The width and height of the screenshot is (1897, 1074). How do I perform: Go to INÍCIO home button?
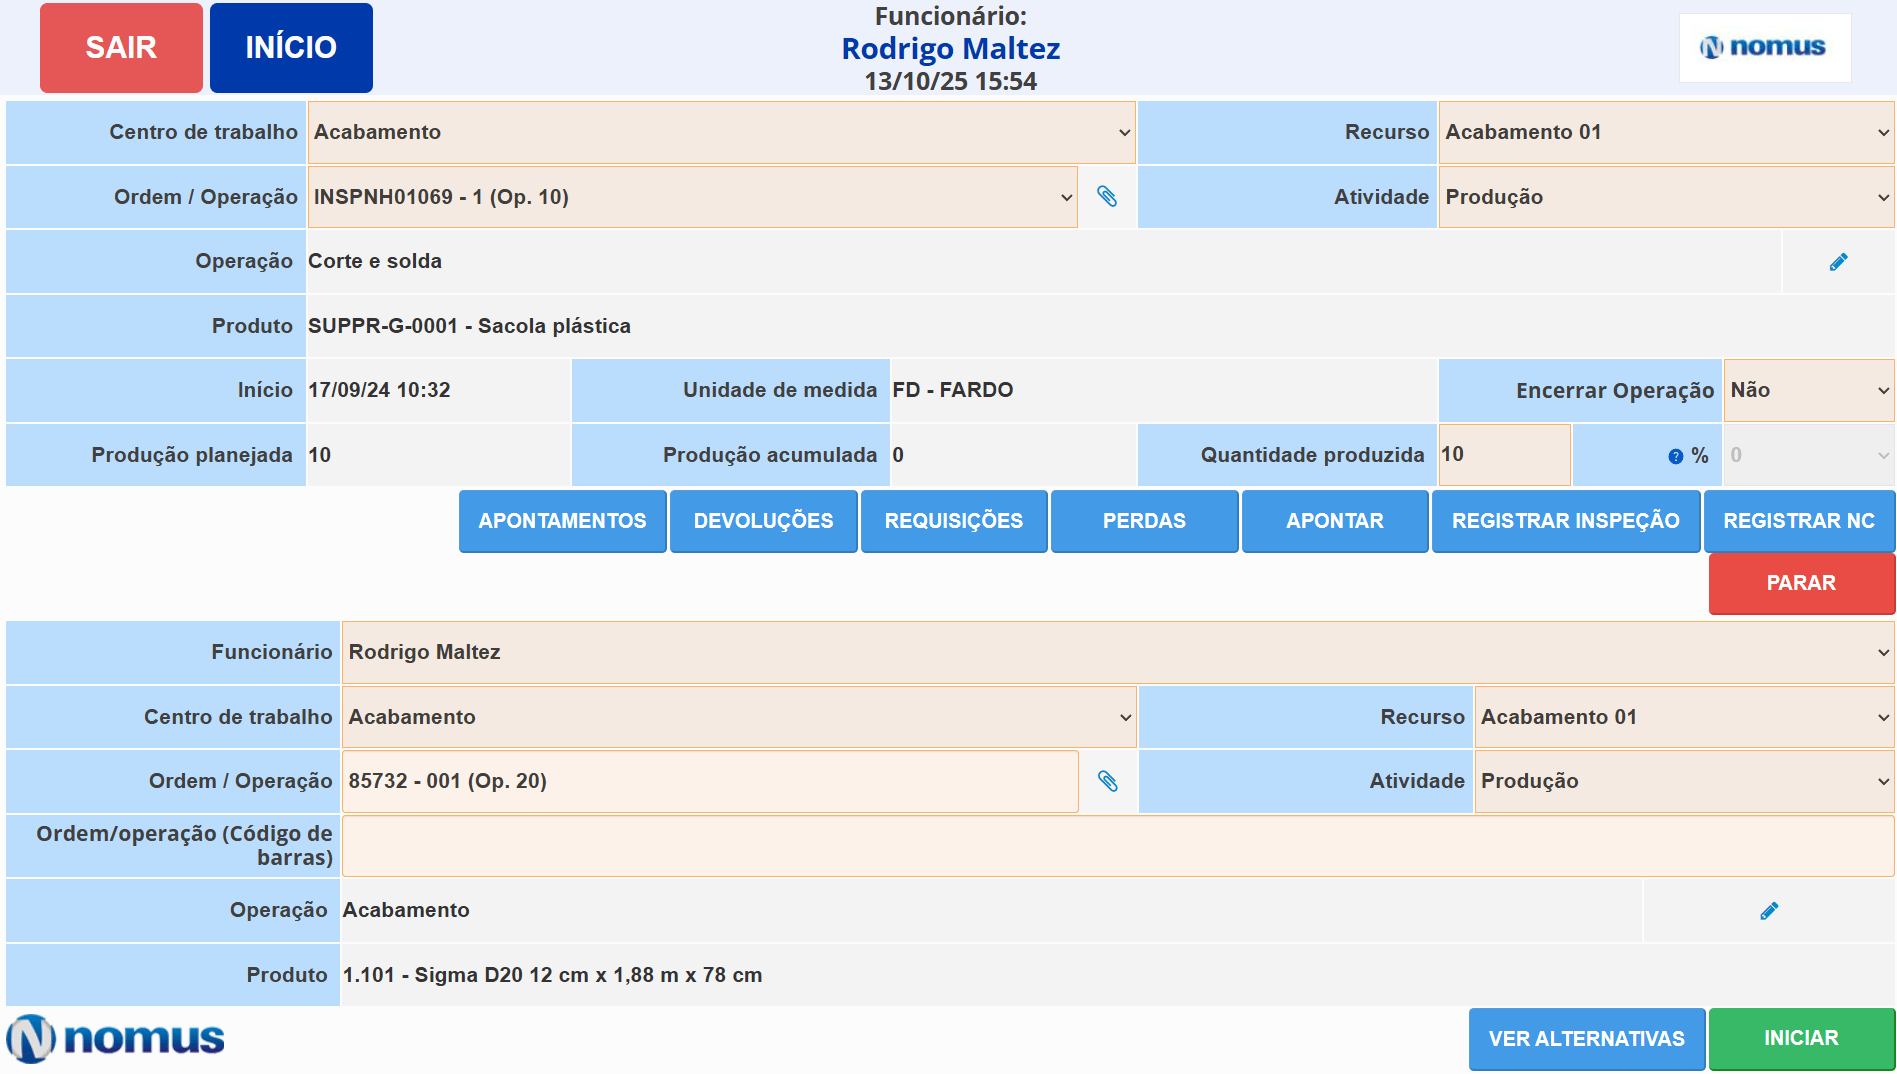(291, 48)
